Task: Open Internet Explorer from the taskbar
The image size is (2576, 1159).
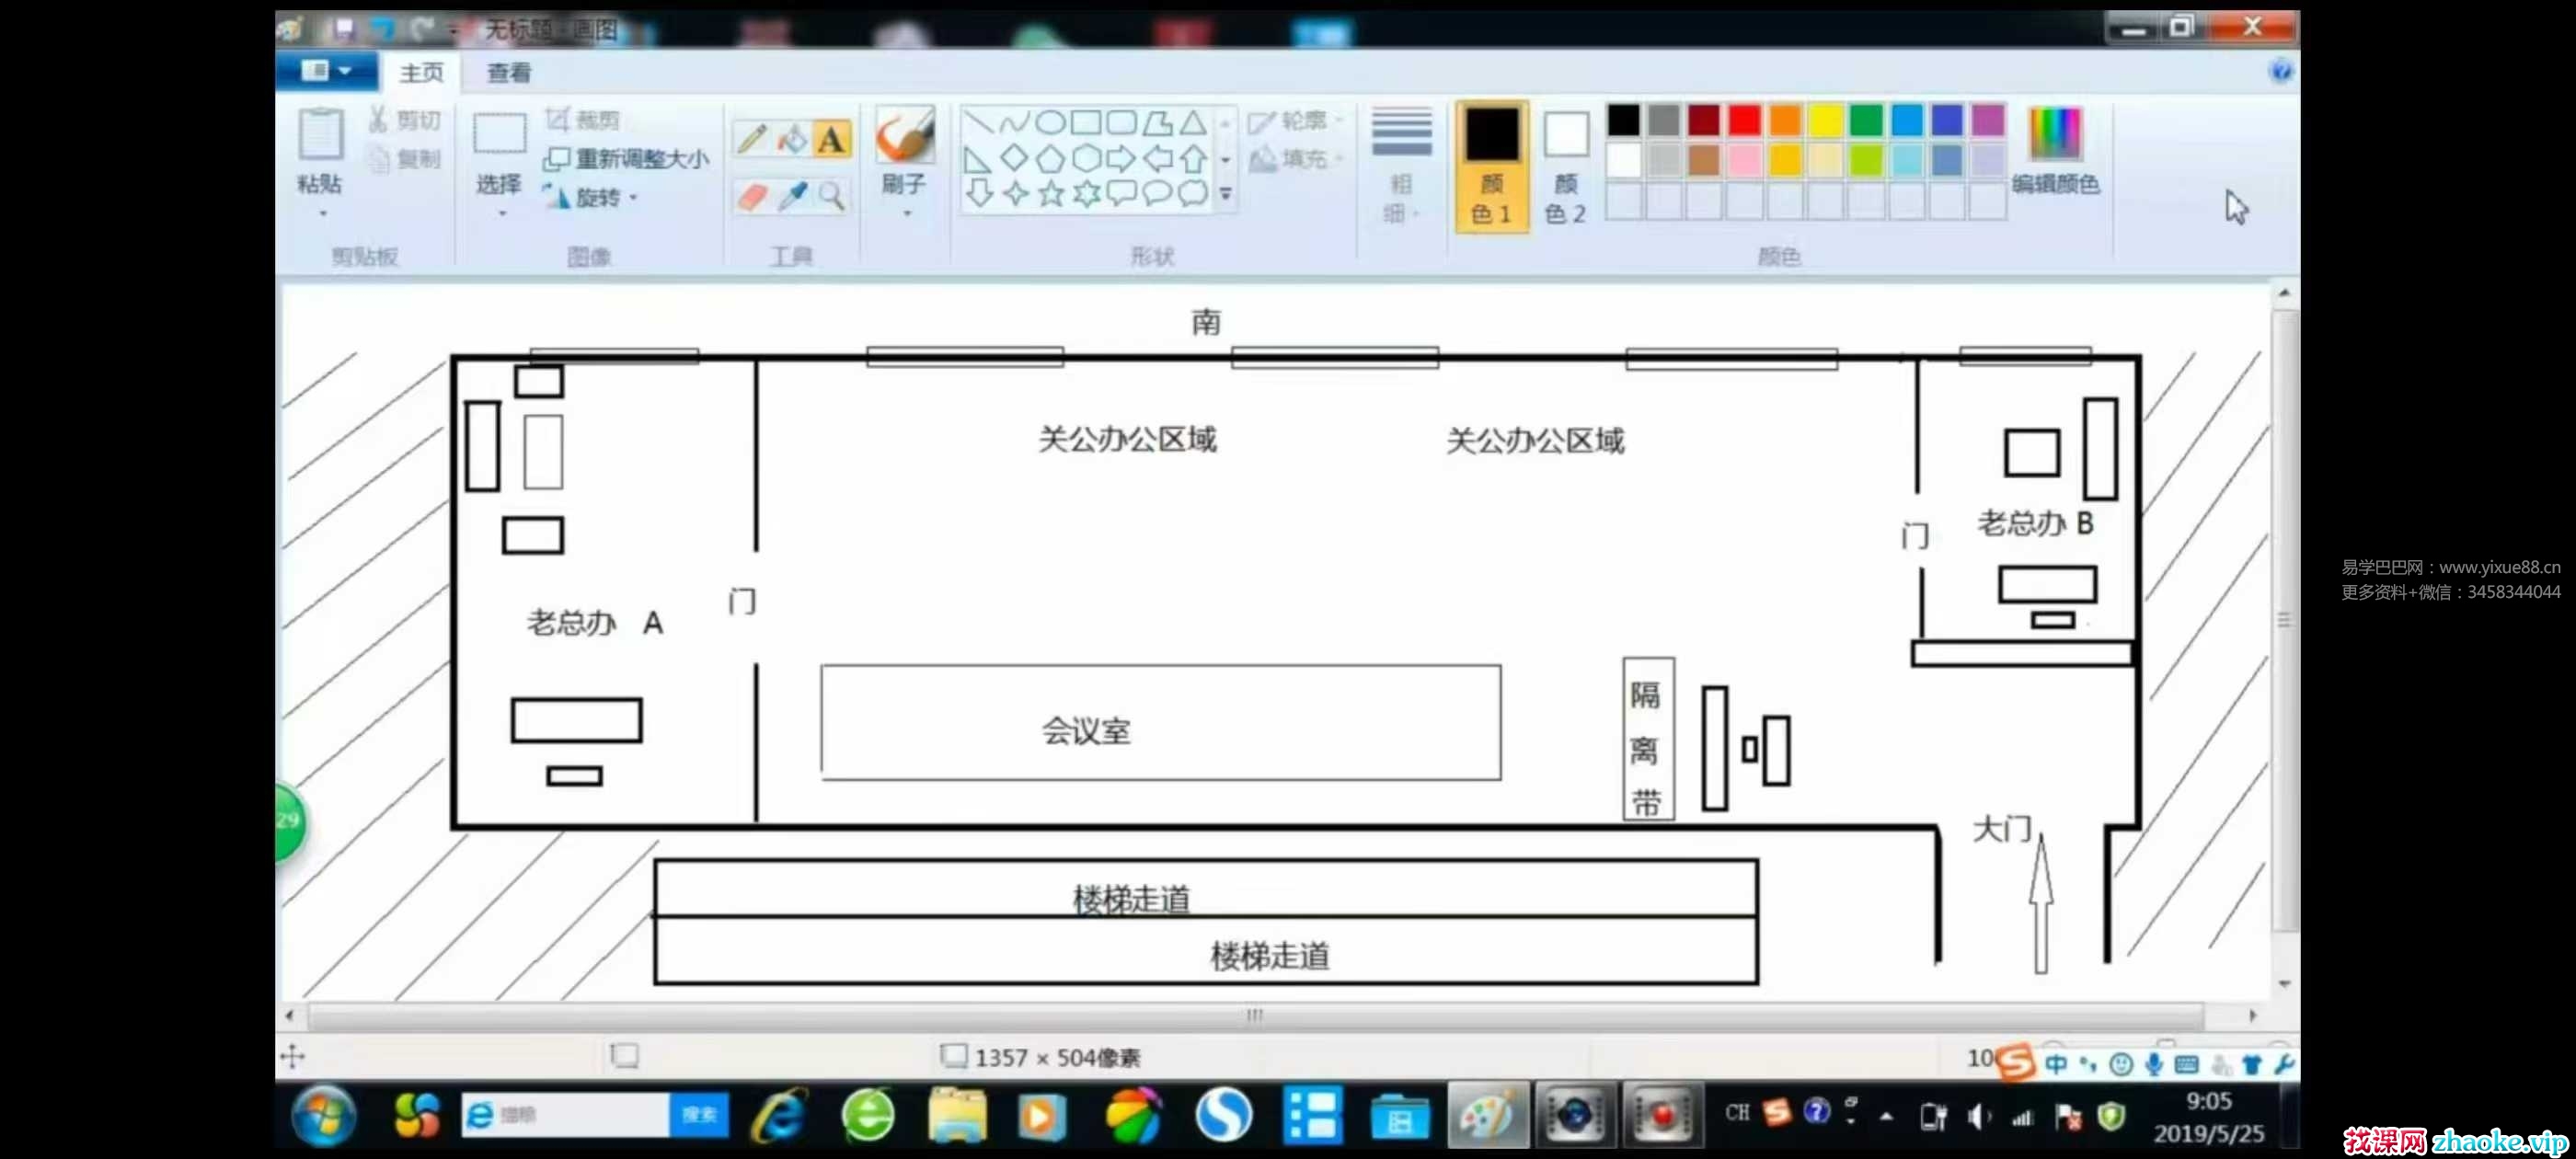Action: pyautogui.click(x=780, y=1115)
